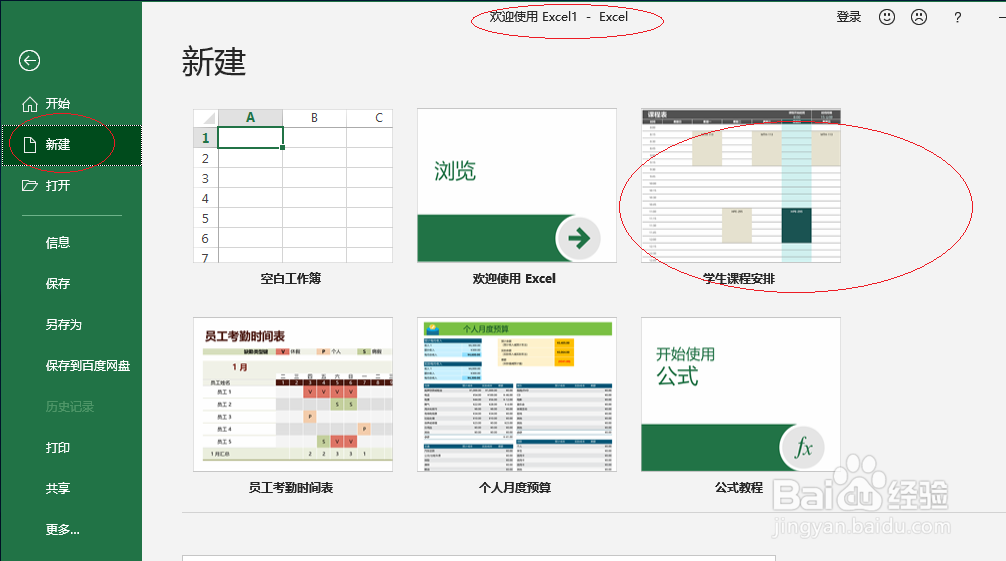Screen dimensions: 1006x561
Task: Click the 个人月度预算 caption text
Action: [x=515, y=488]
